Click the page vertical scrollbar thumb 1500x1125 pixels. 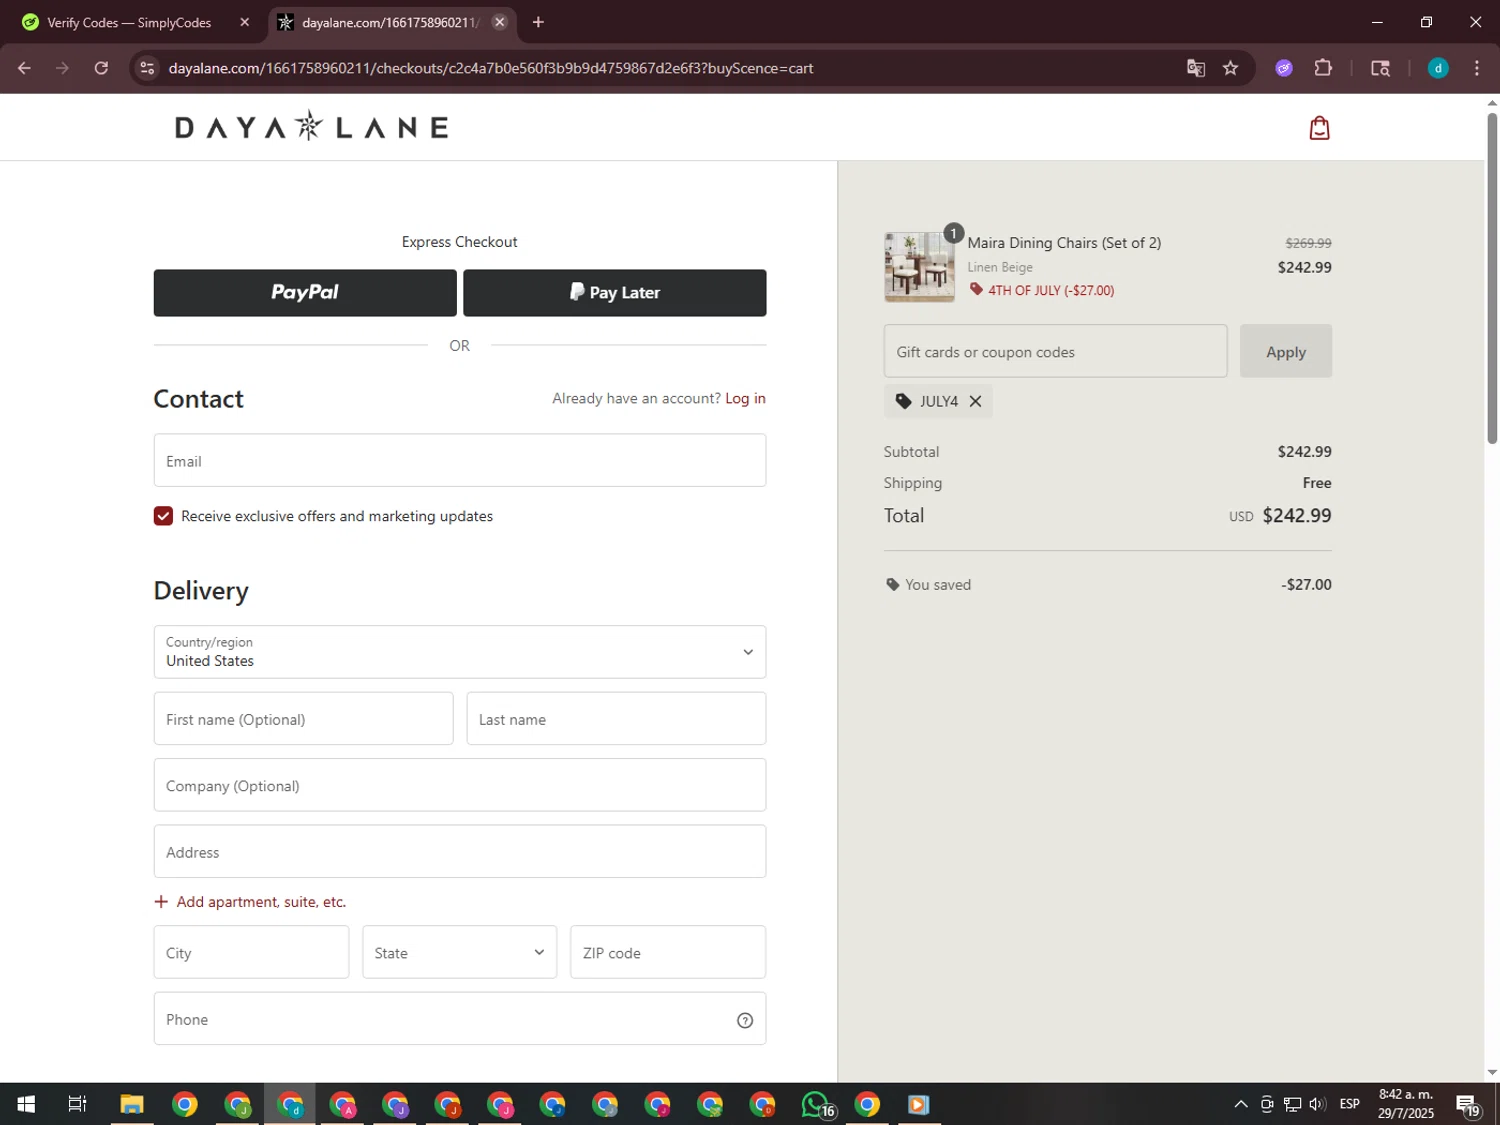1492,278
